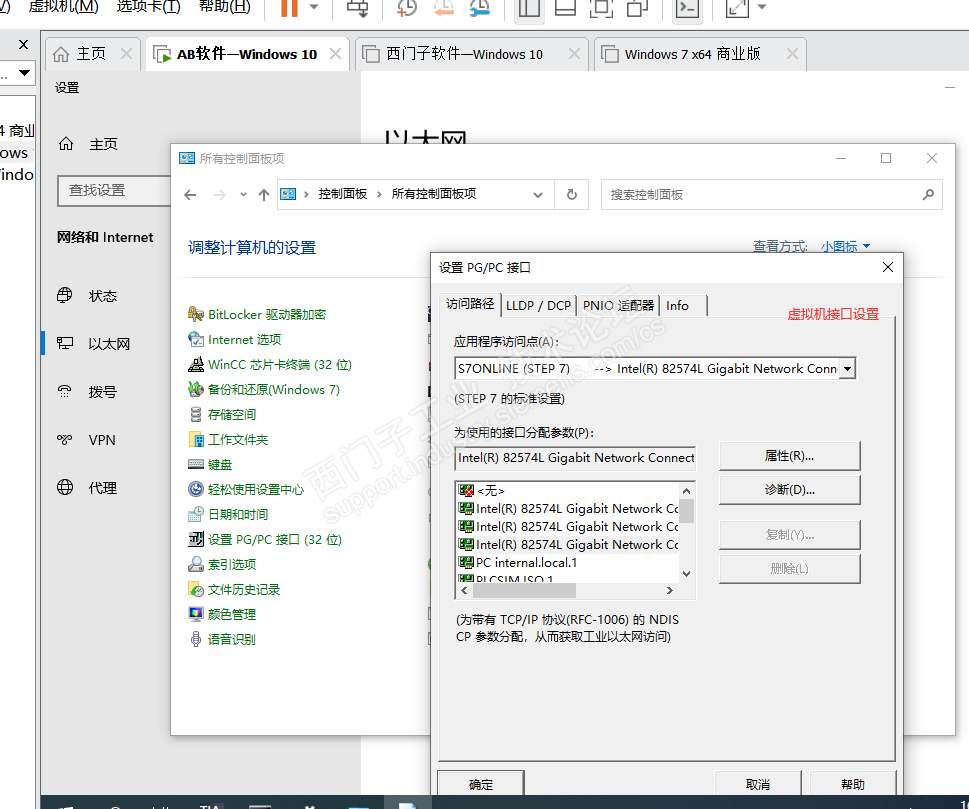The image size is (969, 809).
Task: Click the up arrow in Control Panel
Action: point(264,195)
